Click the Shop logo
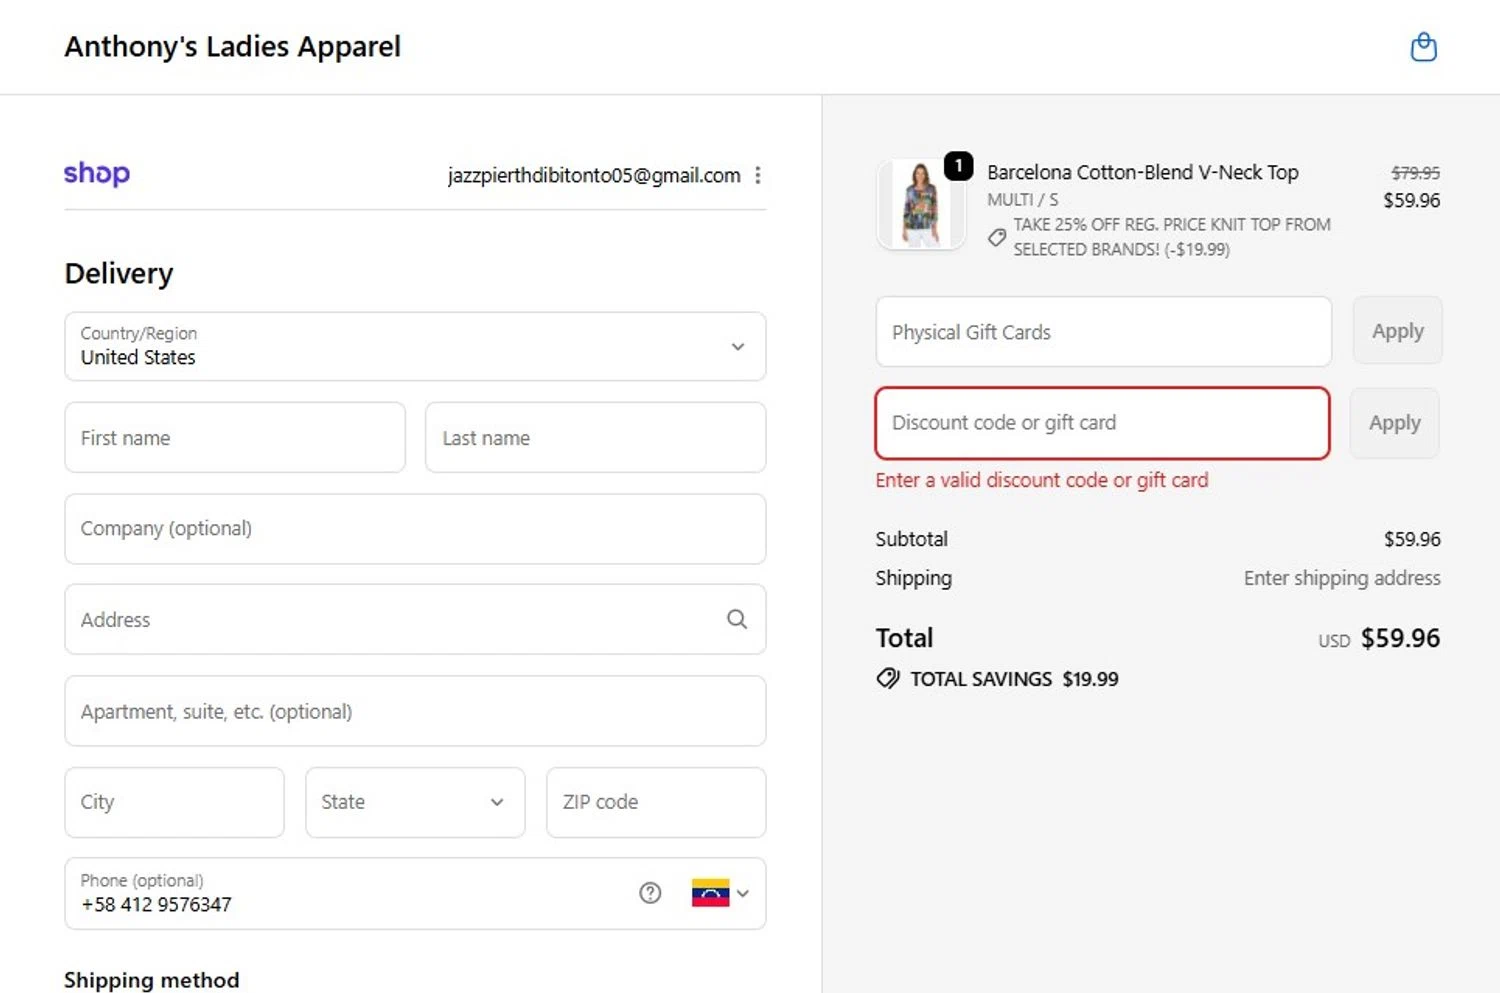The image size is (1500, 993). point(97,174)
